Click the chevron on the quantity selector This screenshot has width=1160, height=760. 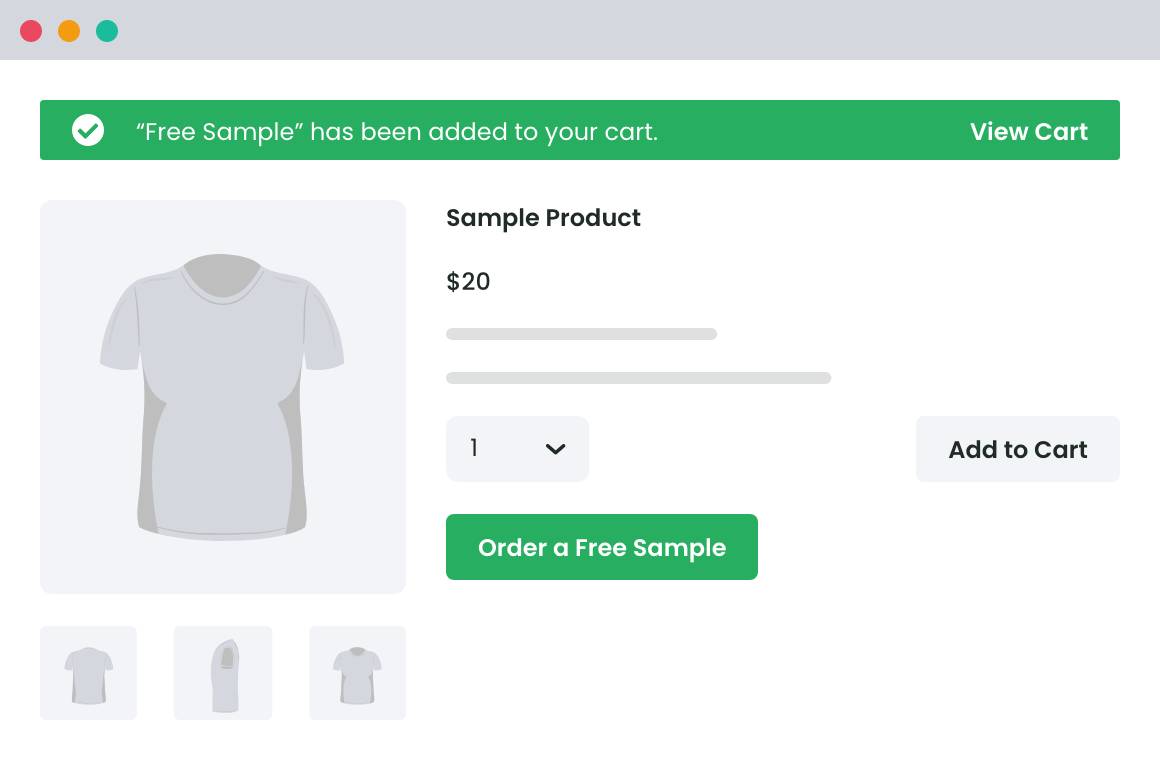(x=555, y=449)
